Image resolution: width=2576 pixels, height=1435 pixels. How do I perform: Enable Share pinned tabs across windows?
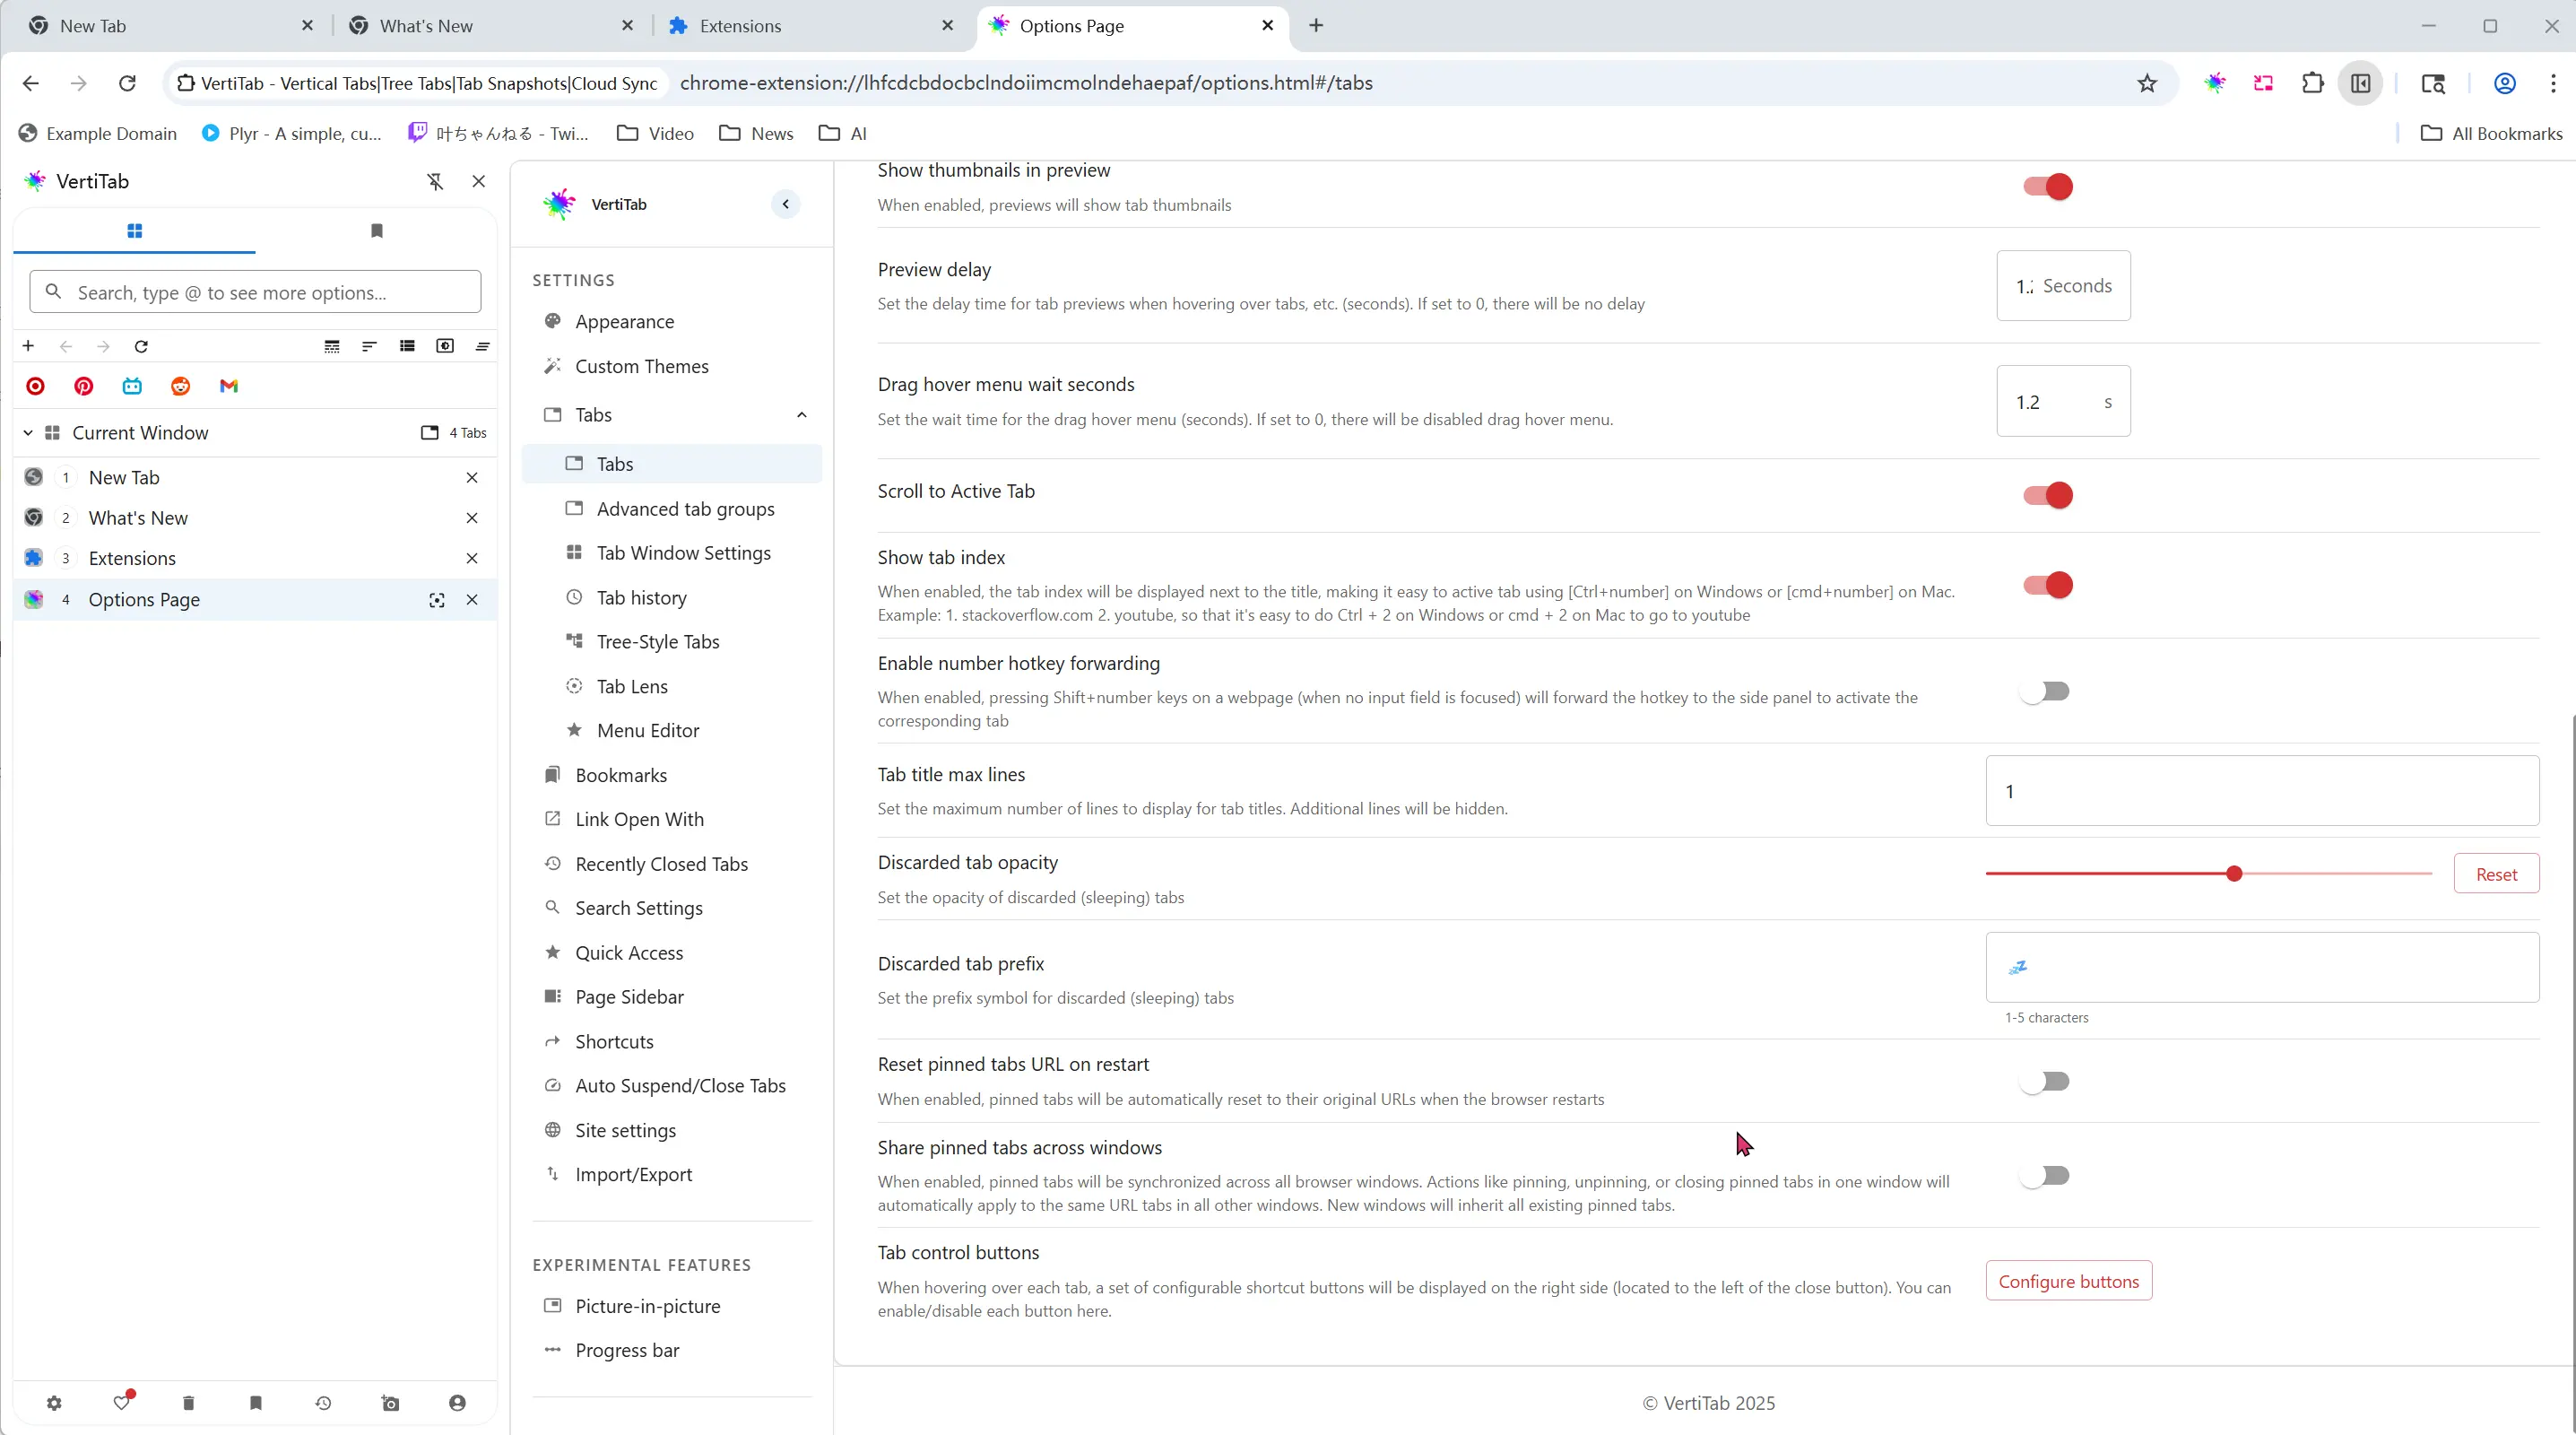(x=2045, y=1176)
